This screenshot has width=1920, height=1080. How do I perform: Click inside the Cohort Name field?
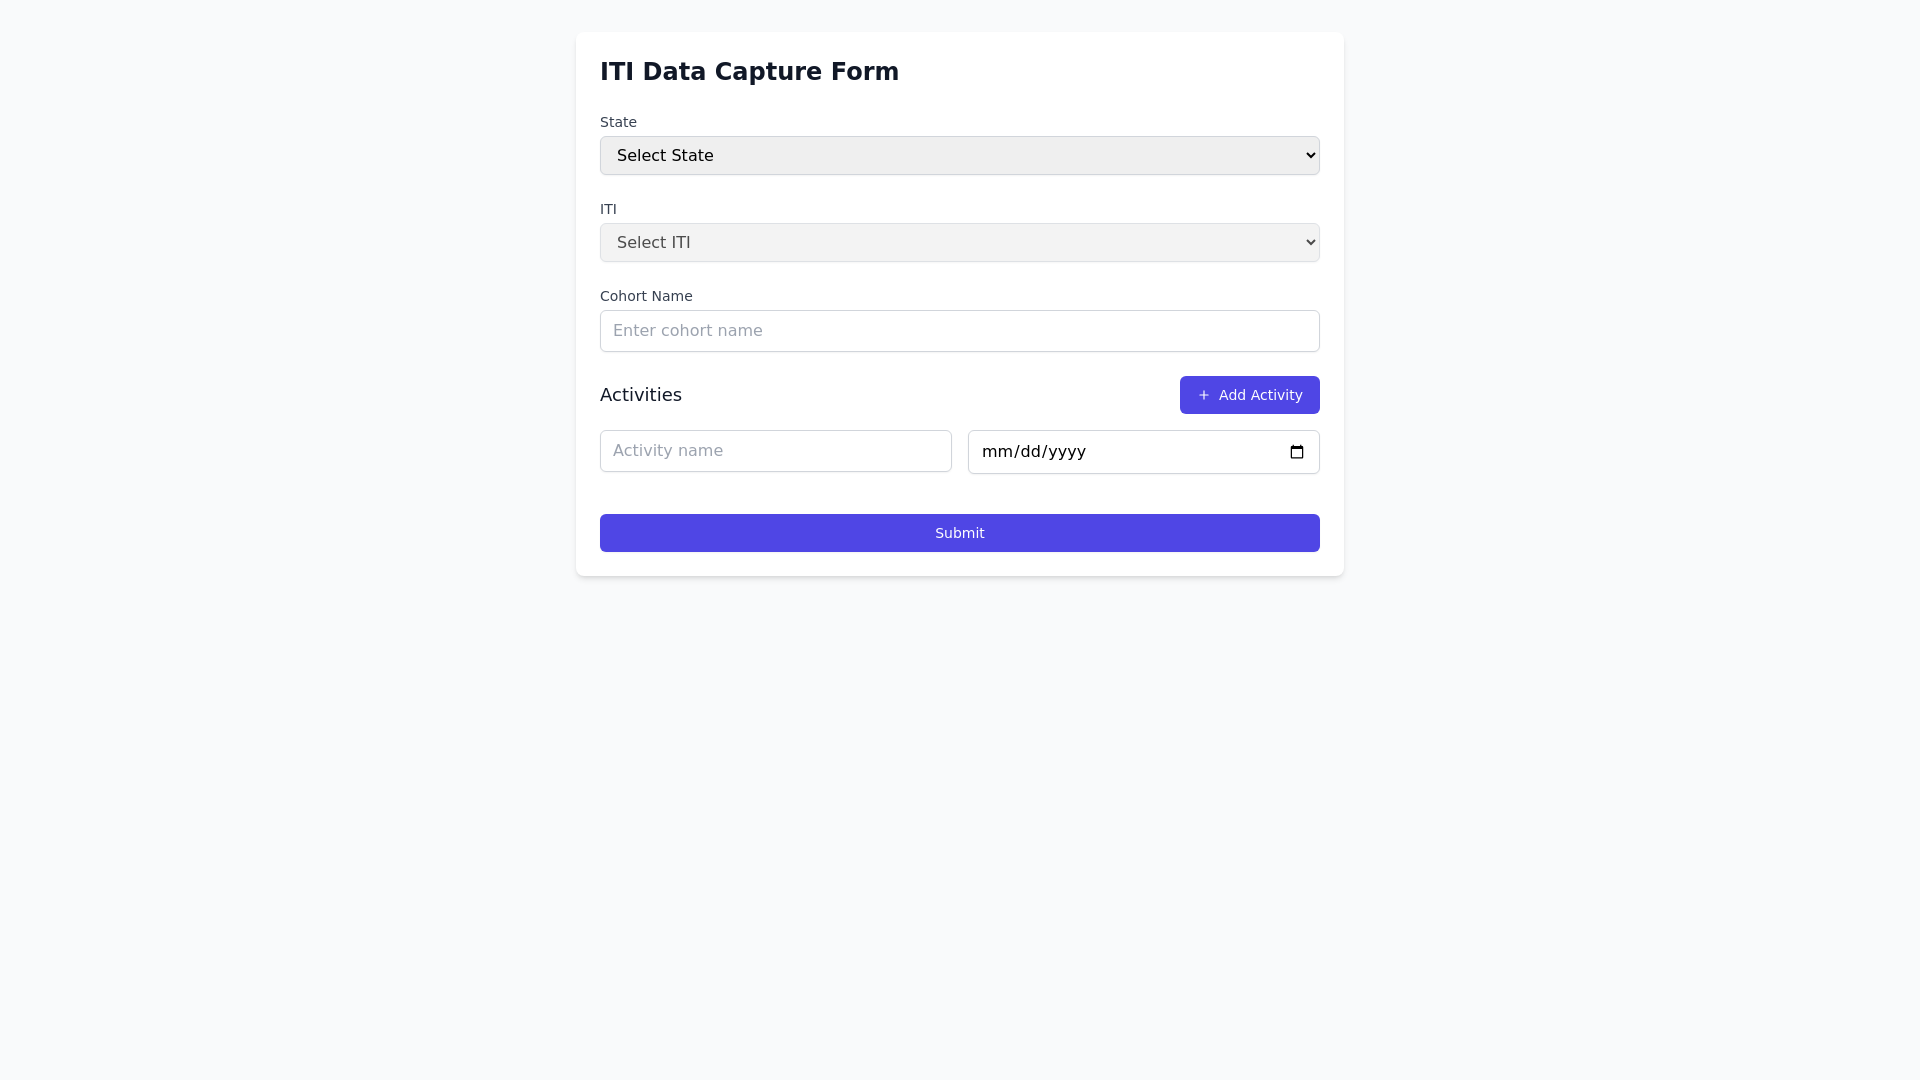pos(959,330)
